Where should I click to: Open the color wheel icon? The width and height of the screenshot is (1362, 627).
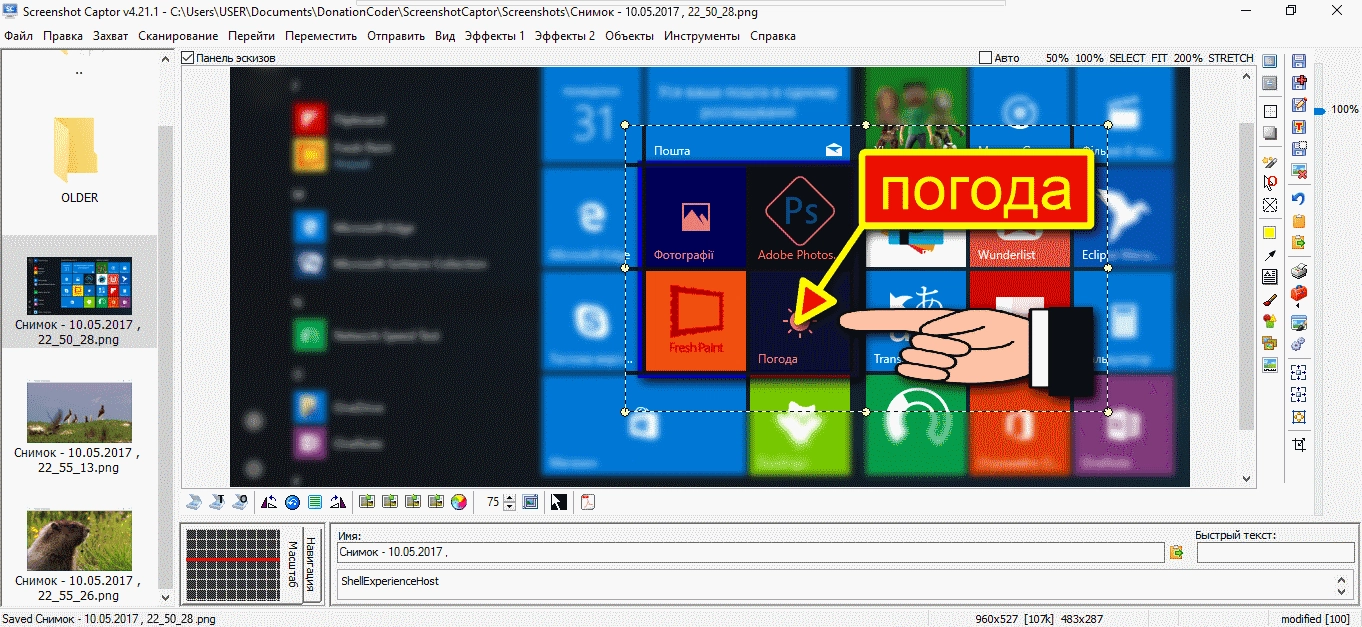click(x=459, y=502)
